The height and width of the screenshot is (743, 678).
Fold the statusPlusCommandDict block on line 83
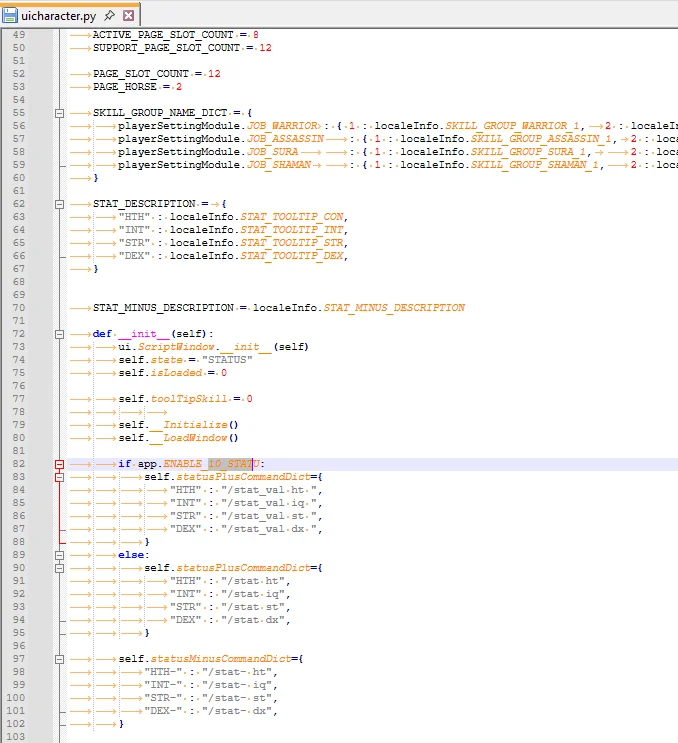pos(59,477)
